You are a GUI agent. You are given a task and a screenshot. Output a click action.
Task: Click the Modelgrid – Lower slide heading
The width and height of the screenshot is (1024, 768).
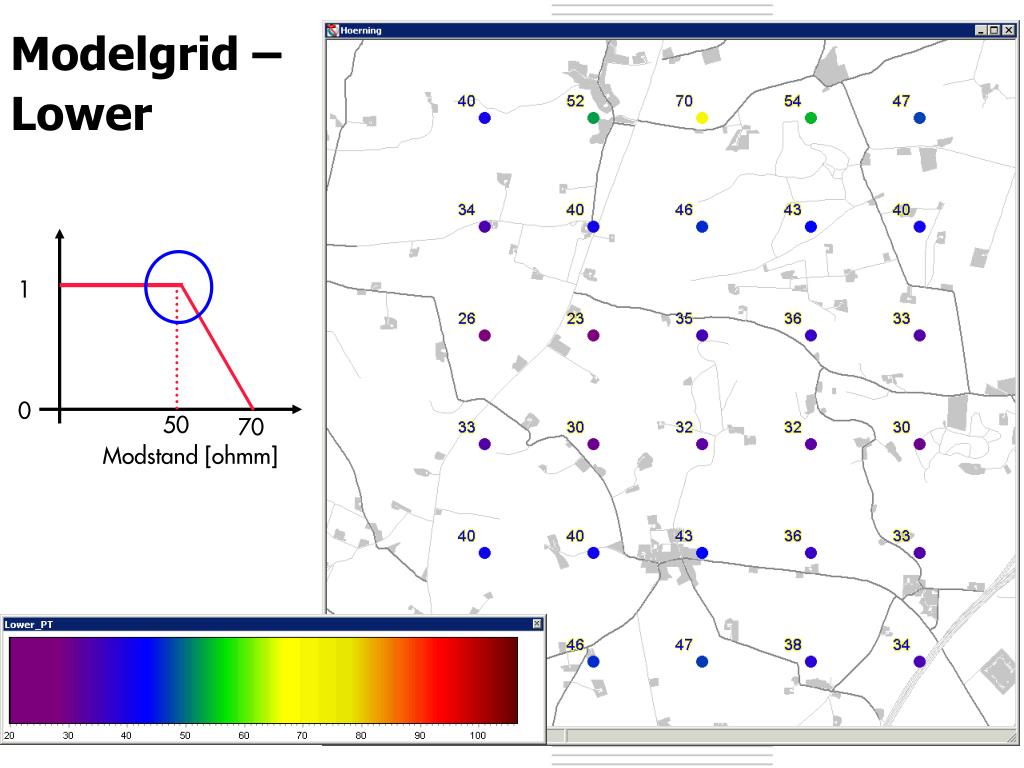pos(147,84)
